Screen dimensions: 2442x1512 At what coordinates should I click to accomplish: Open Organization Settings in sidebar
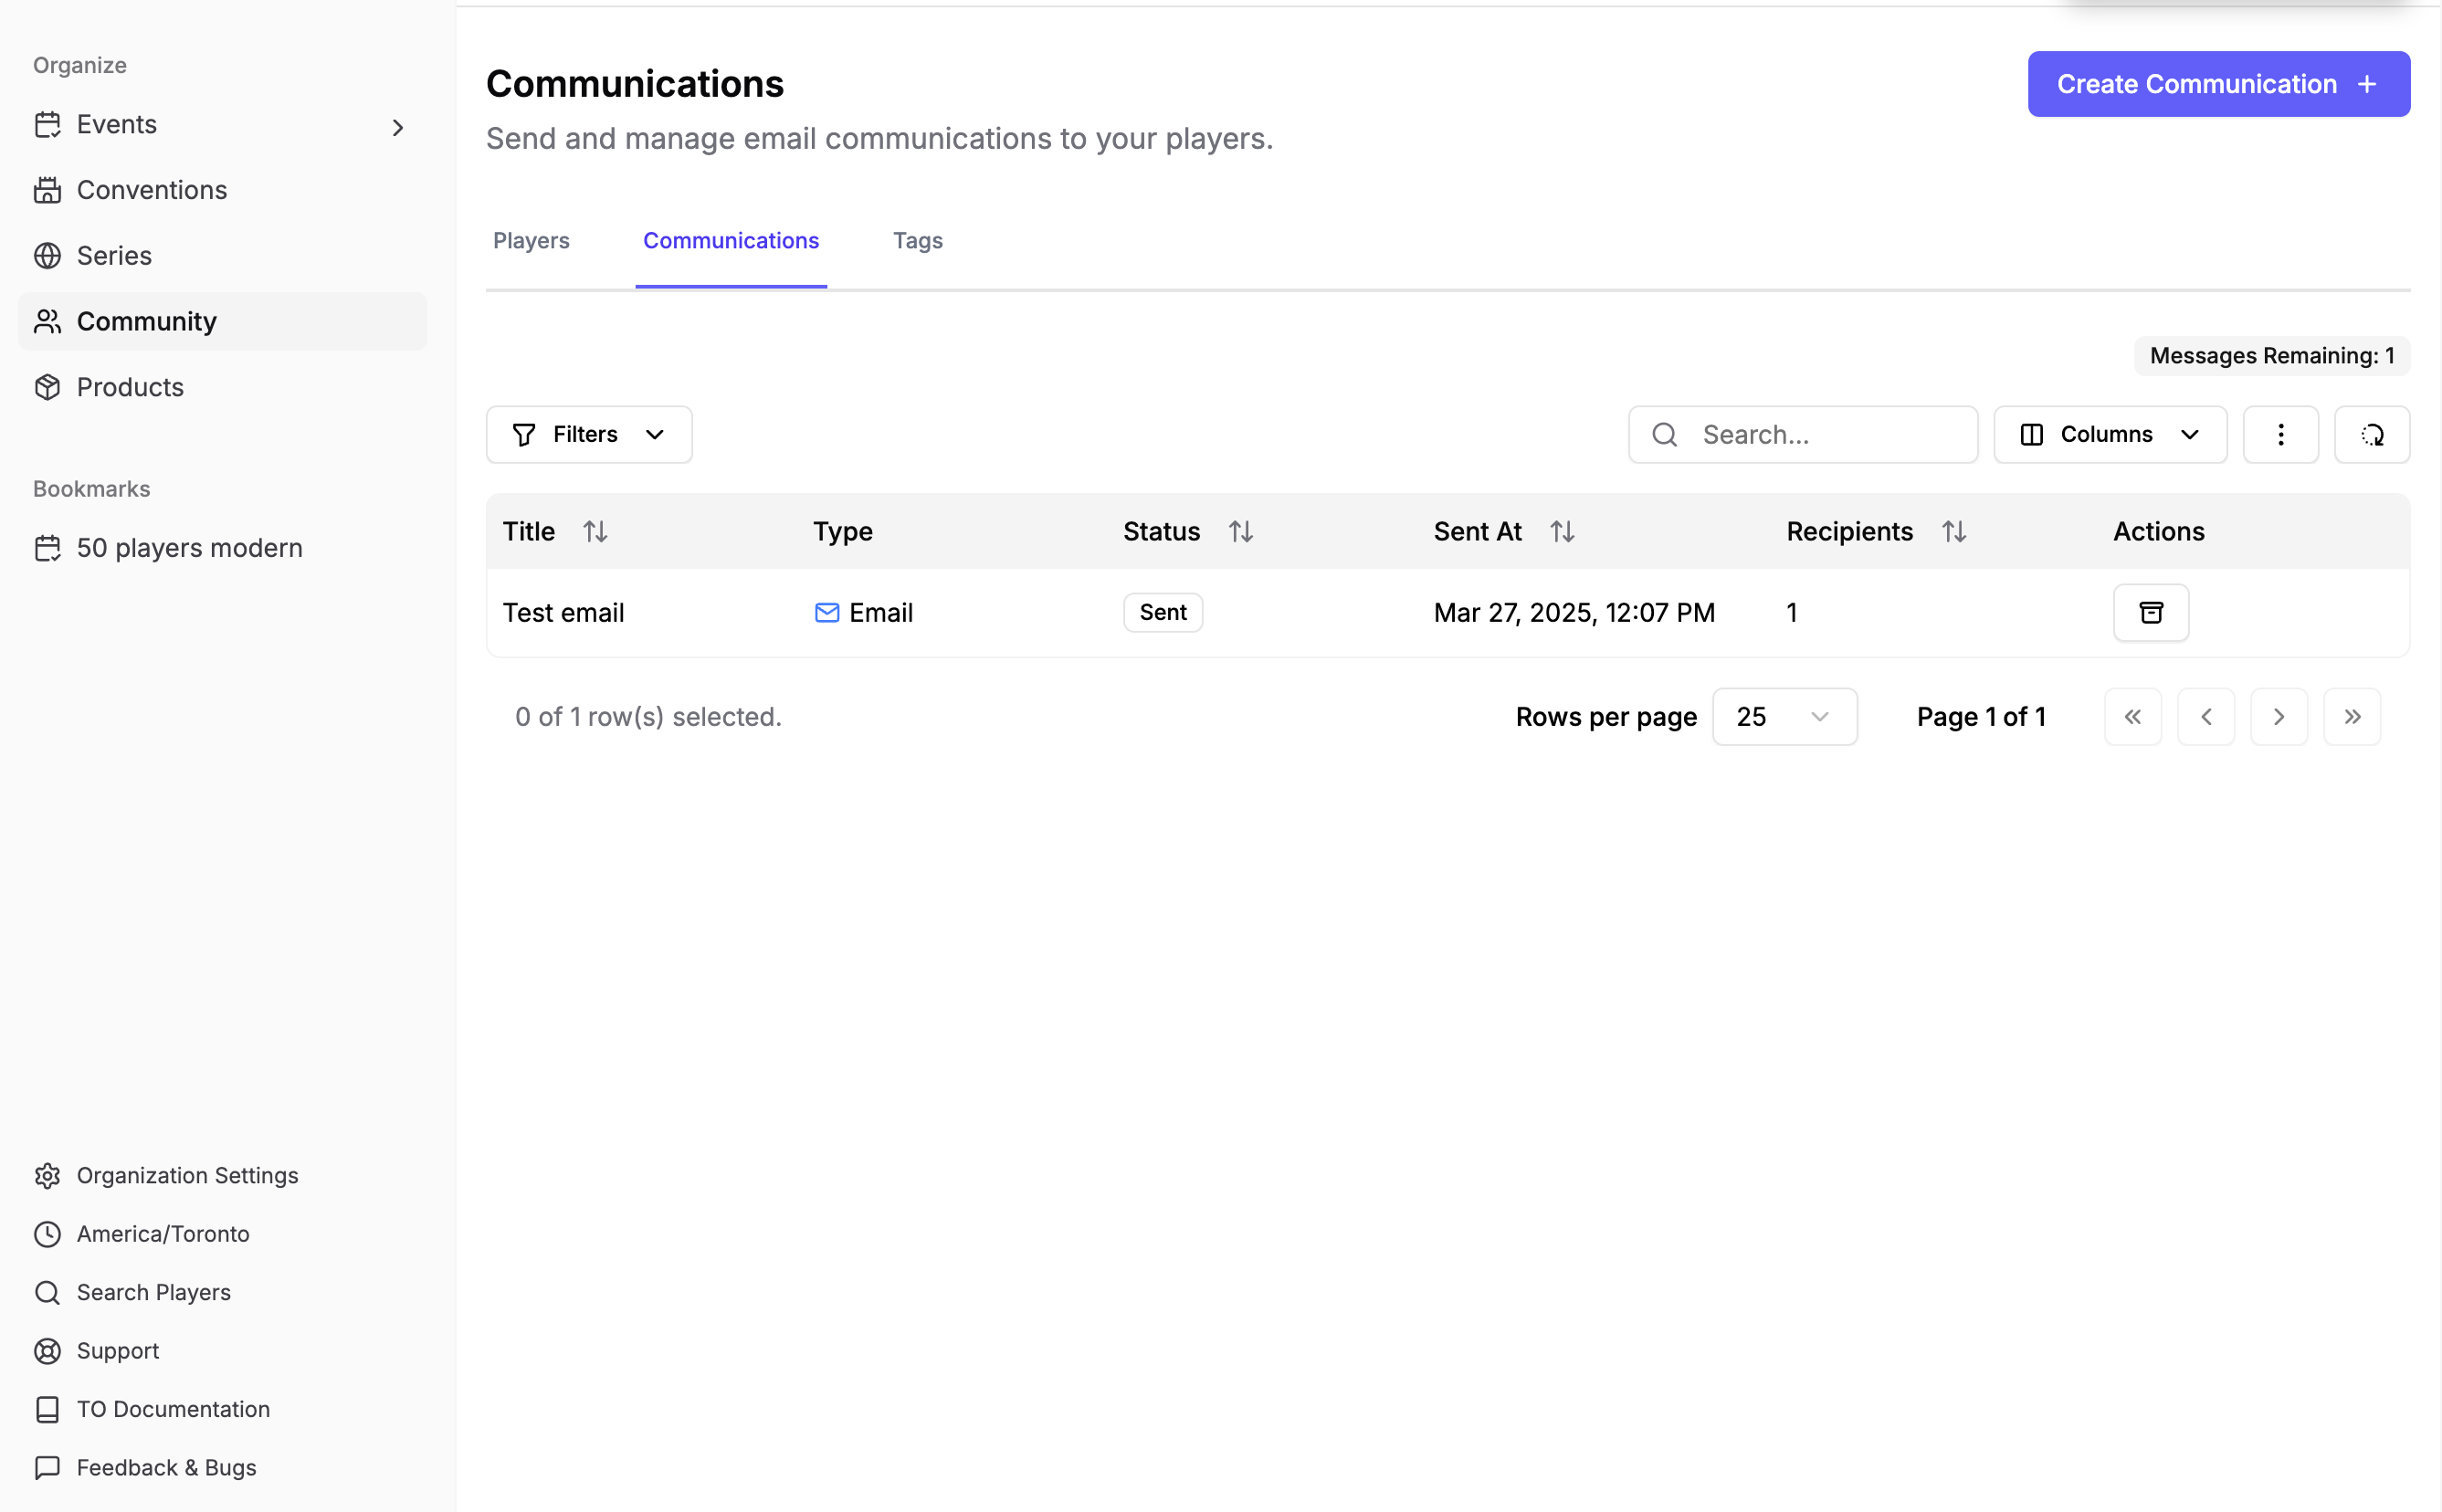187,1175
